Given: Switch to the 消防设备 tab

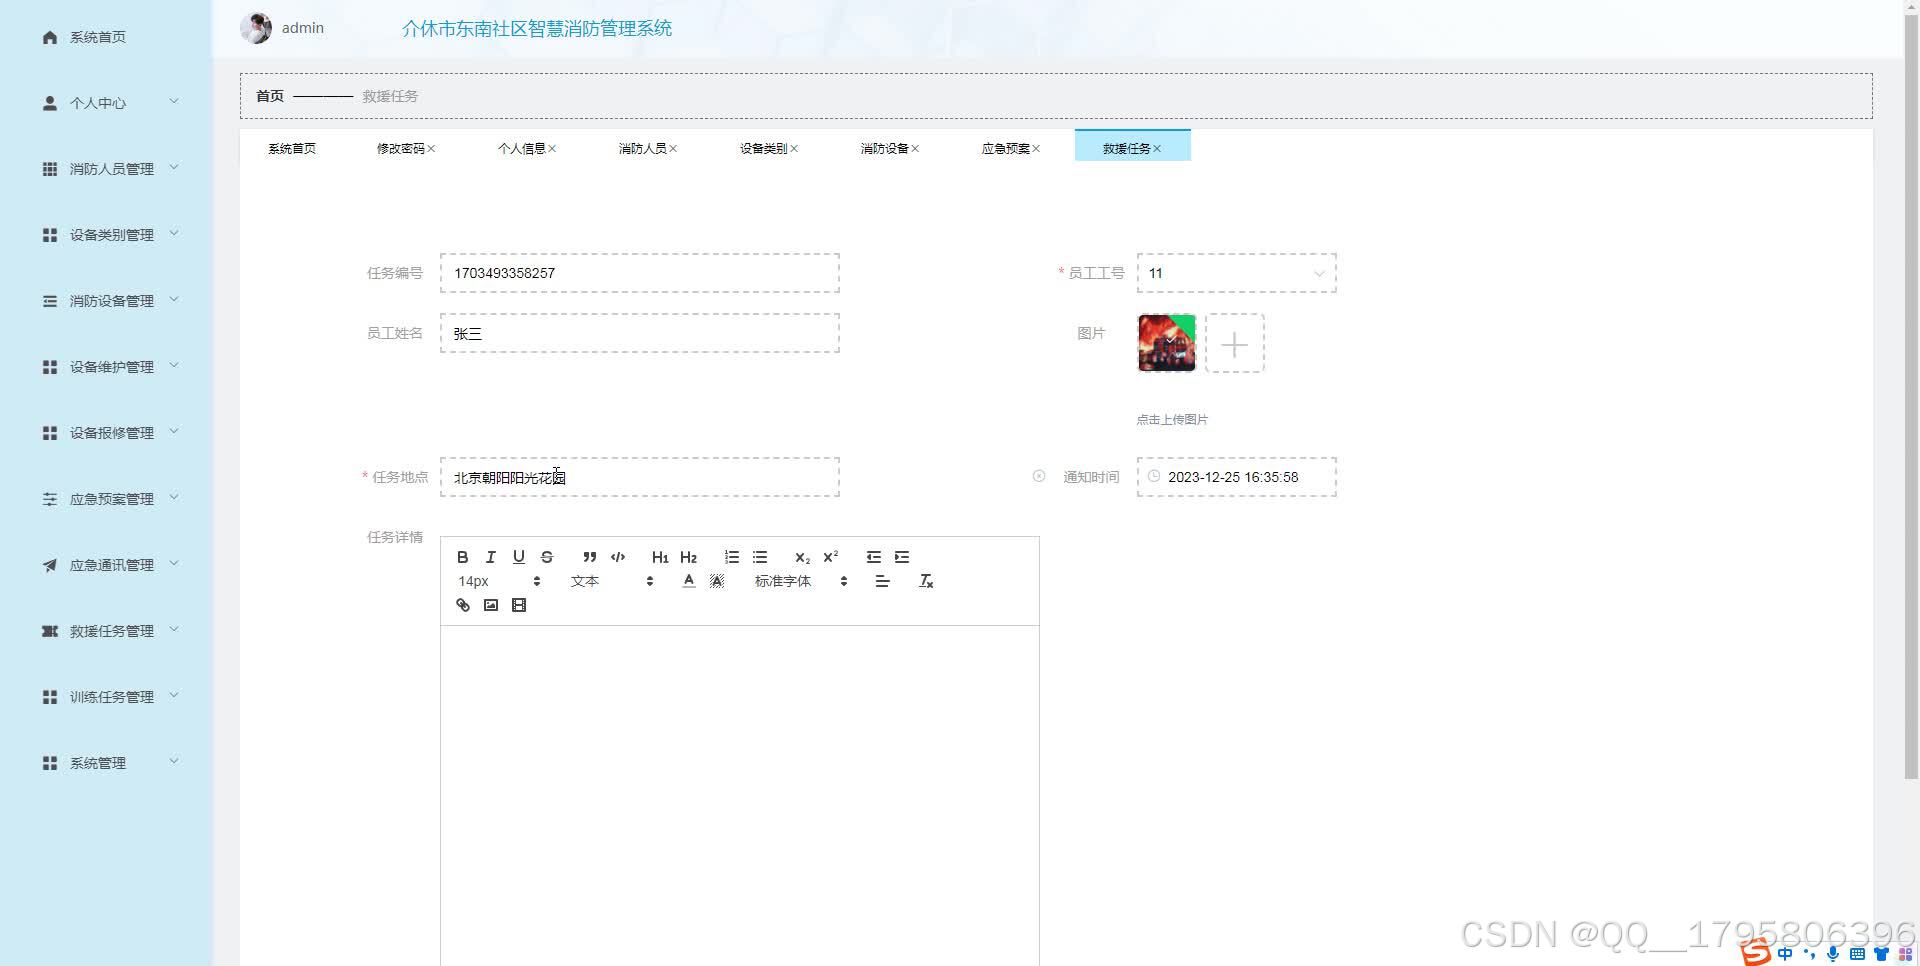Looking at the screenshot, I should tap(883, 147).
